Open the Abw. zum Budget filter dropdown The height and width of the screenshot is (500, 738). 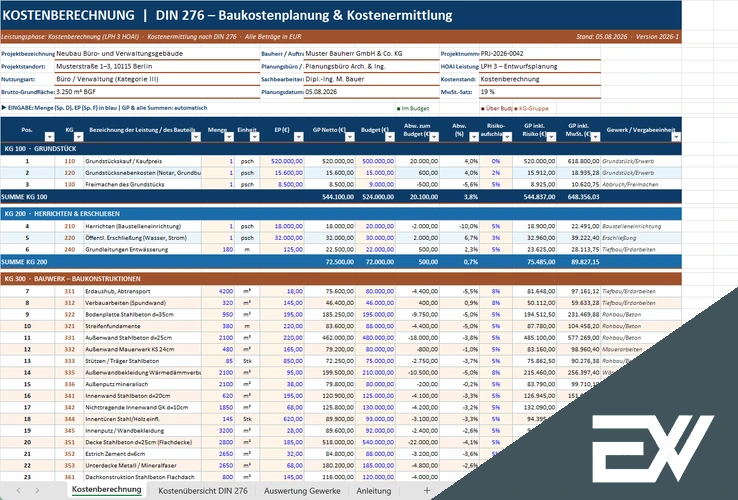pyautogui.click(x=434, y=137)
